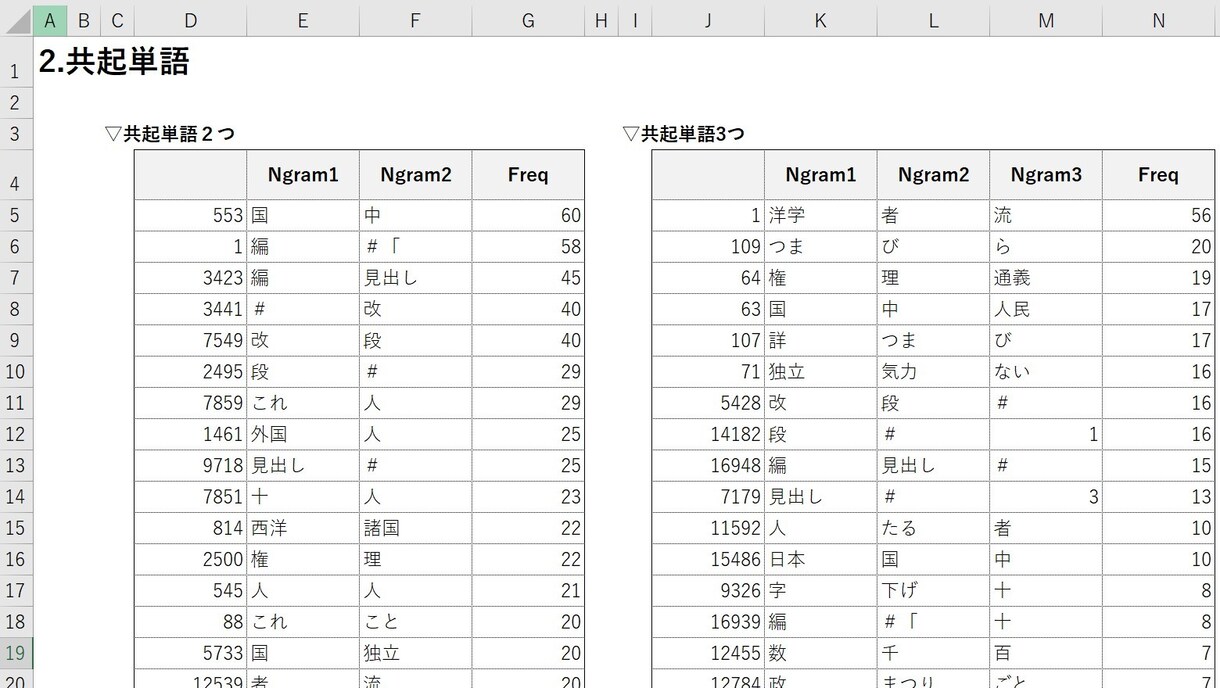Click cell containing 人民
Screen dimensions: 1220x688
[1046, 309]
